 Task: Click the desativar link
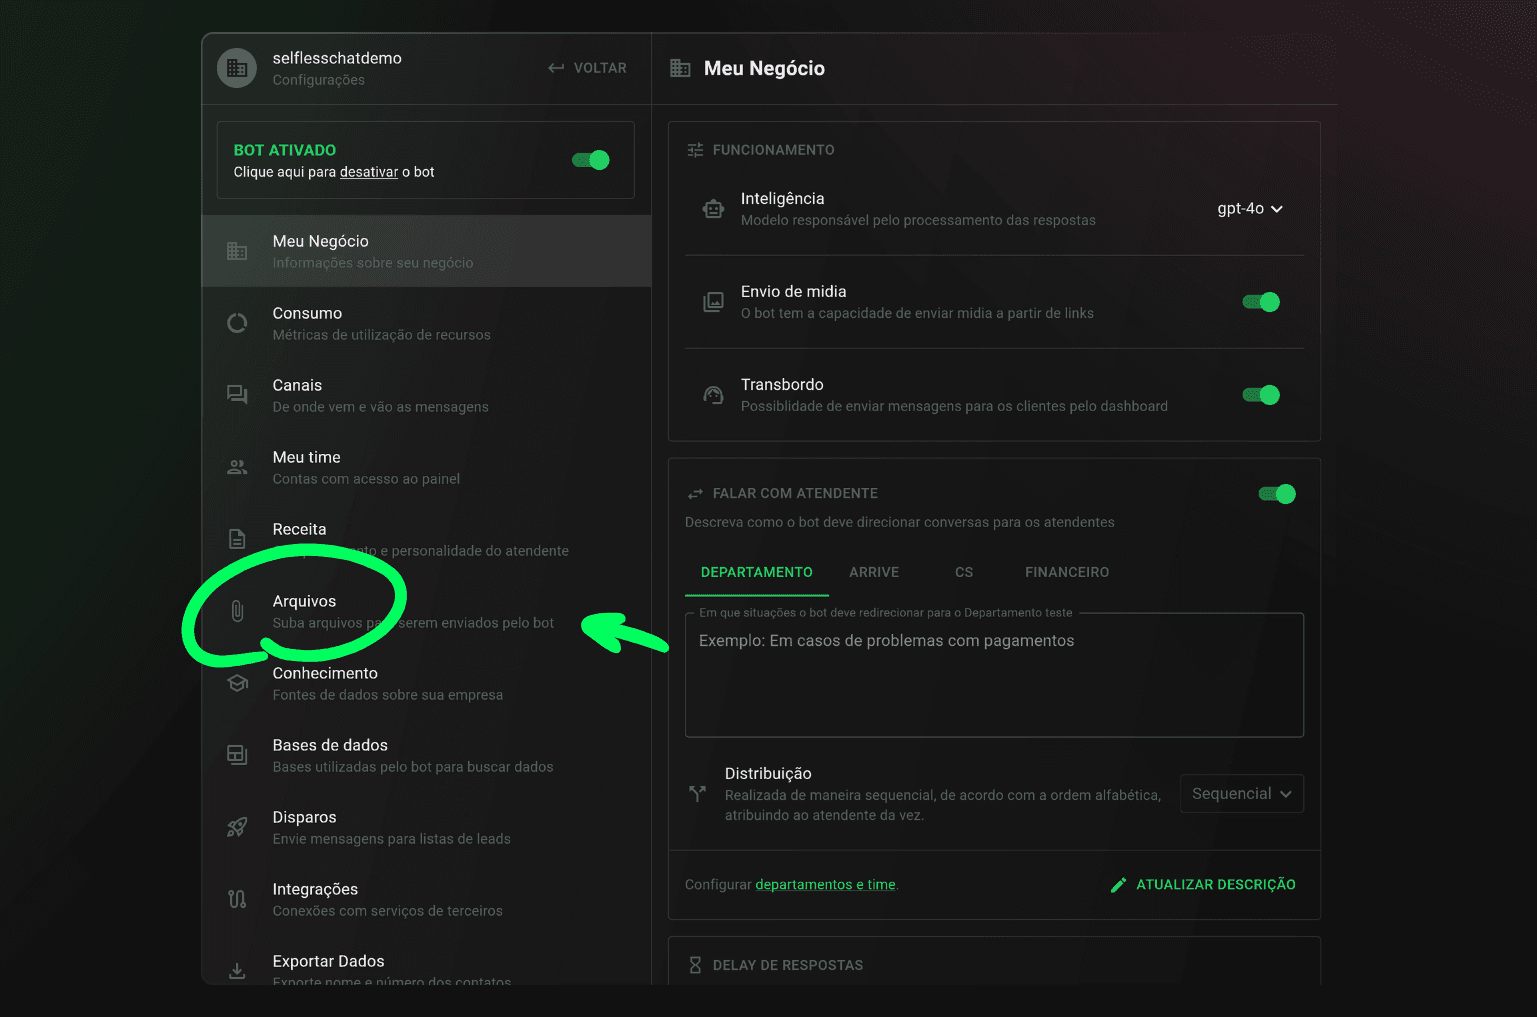[369, 172]
